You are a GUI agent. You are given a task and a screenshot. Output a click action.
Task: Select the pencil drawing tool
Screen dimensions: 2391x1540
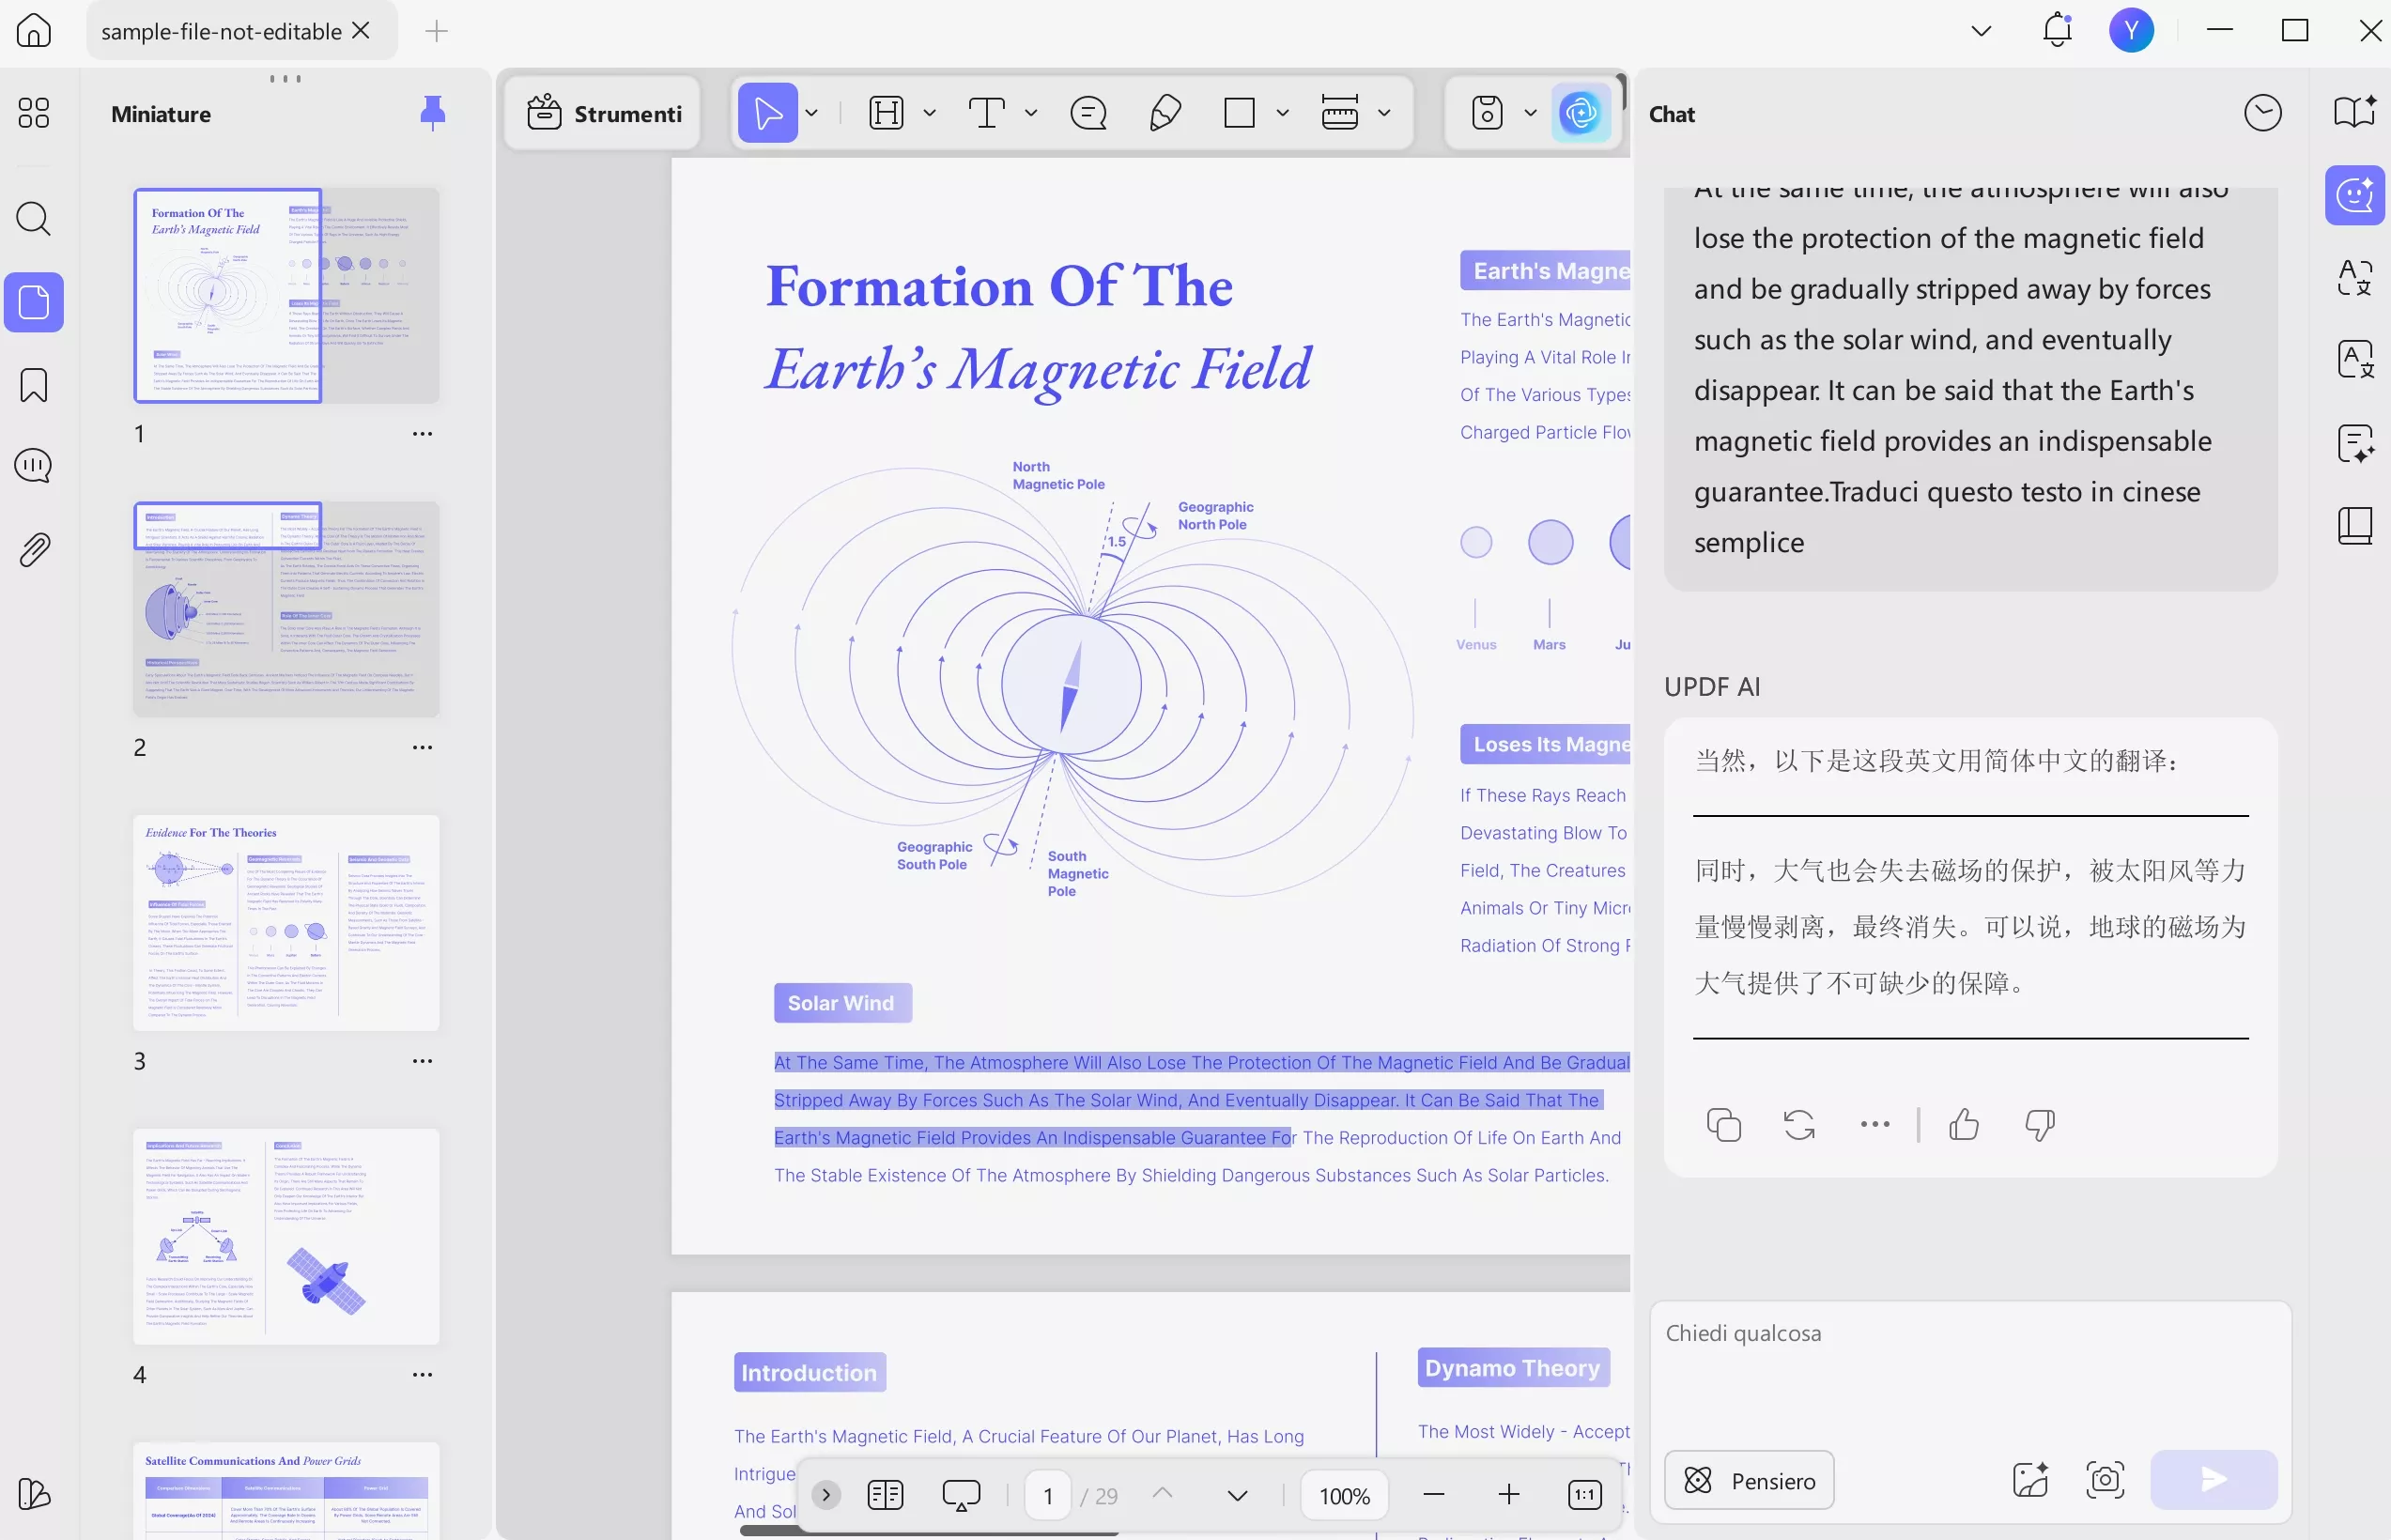(x=1165, y=113)
